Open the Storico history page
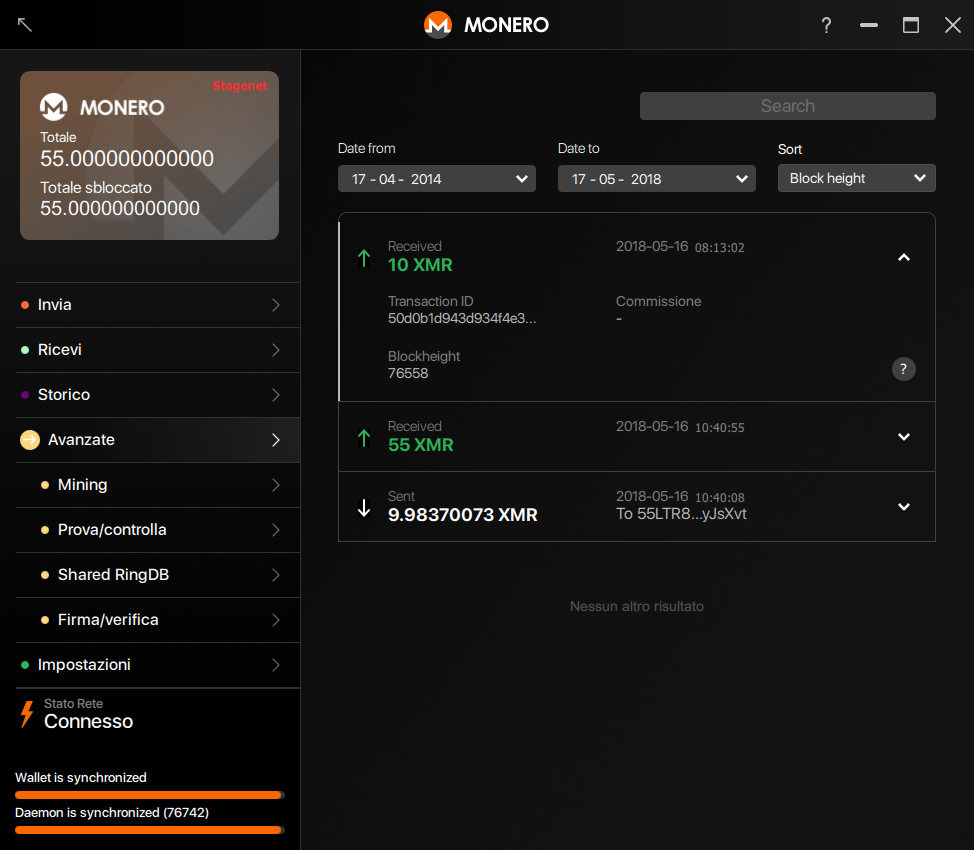Viewport: 974px width, 850px height. (158, 395)
